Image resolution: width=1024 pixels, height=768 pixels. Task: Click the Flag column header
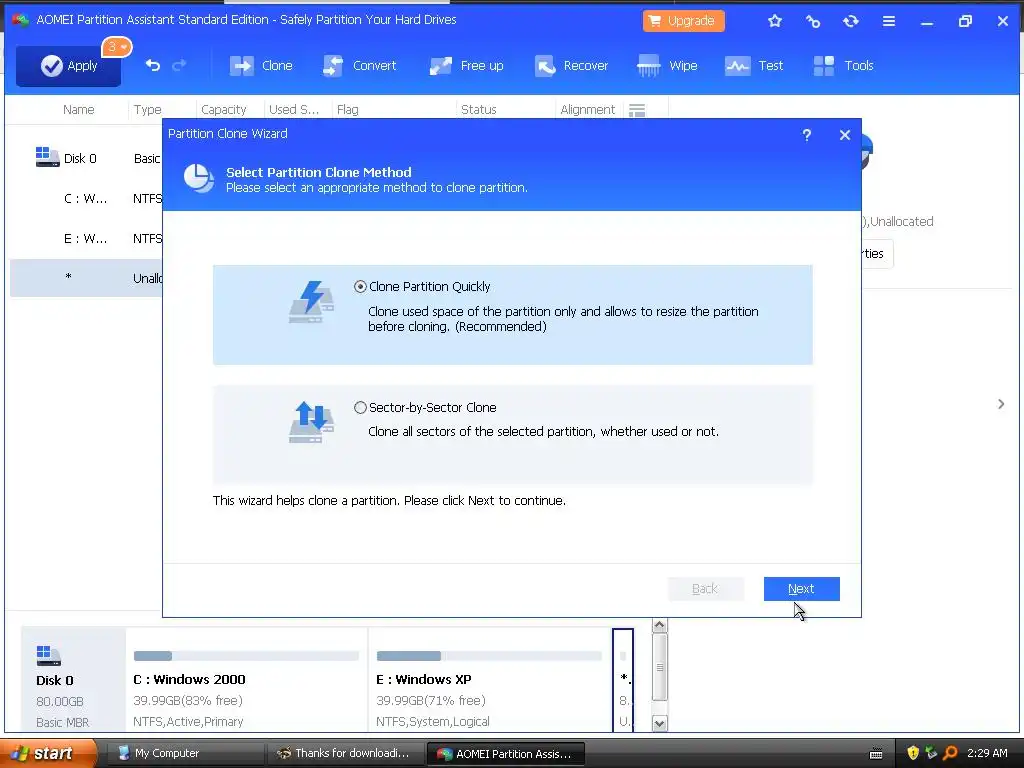tap(347, 110)
